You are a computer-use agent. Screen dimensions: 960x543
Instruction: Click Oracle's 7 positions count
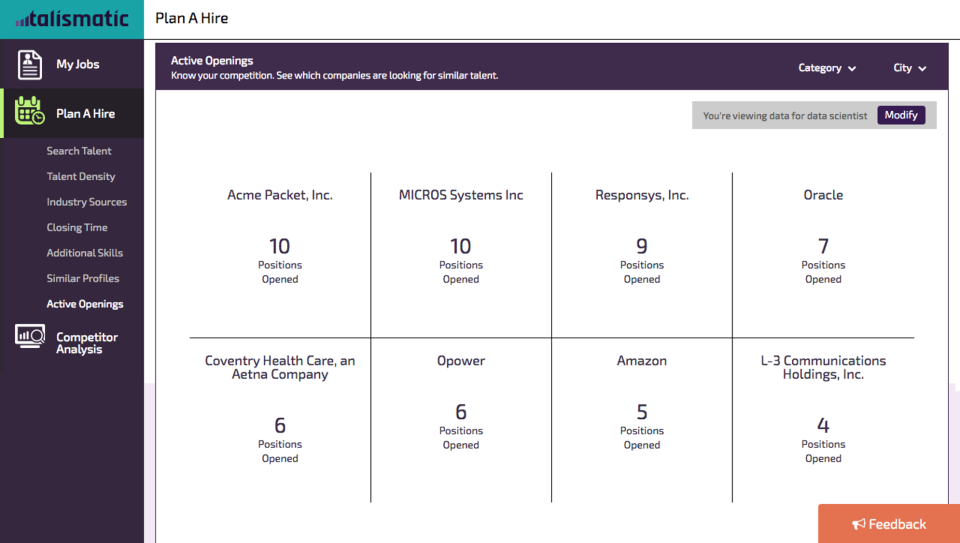click(x=823, y=246)
